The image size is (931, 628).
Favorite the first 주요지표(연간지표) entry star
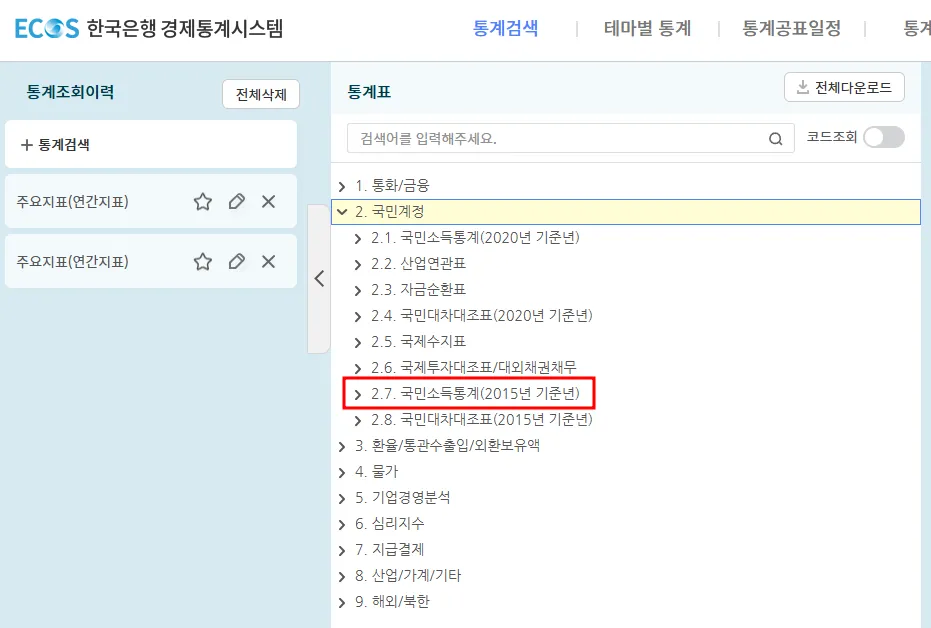202,202
